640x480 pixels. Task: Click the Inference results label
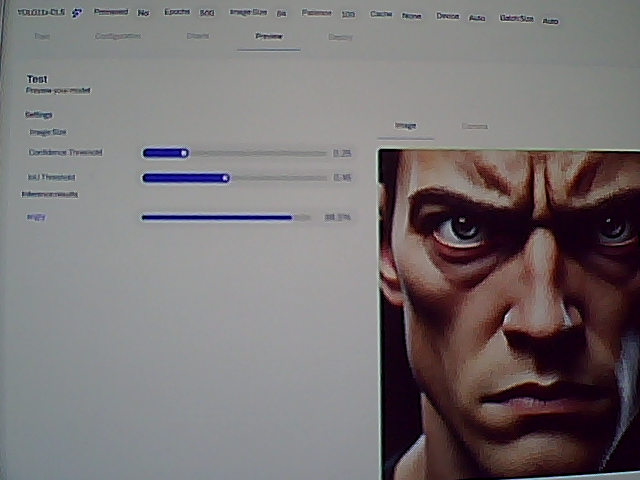[x=50, y=194]
